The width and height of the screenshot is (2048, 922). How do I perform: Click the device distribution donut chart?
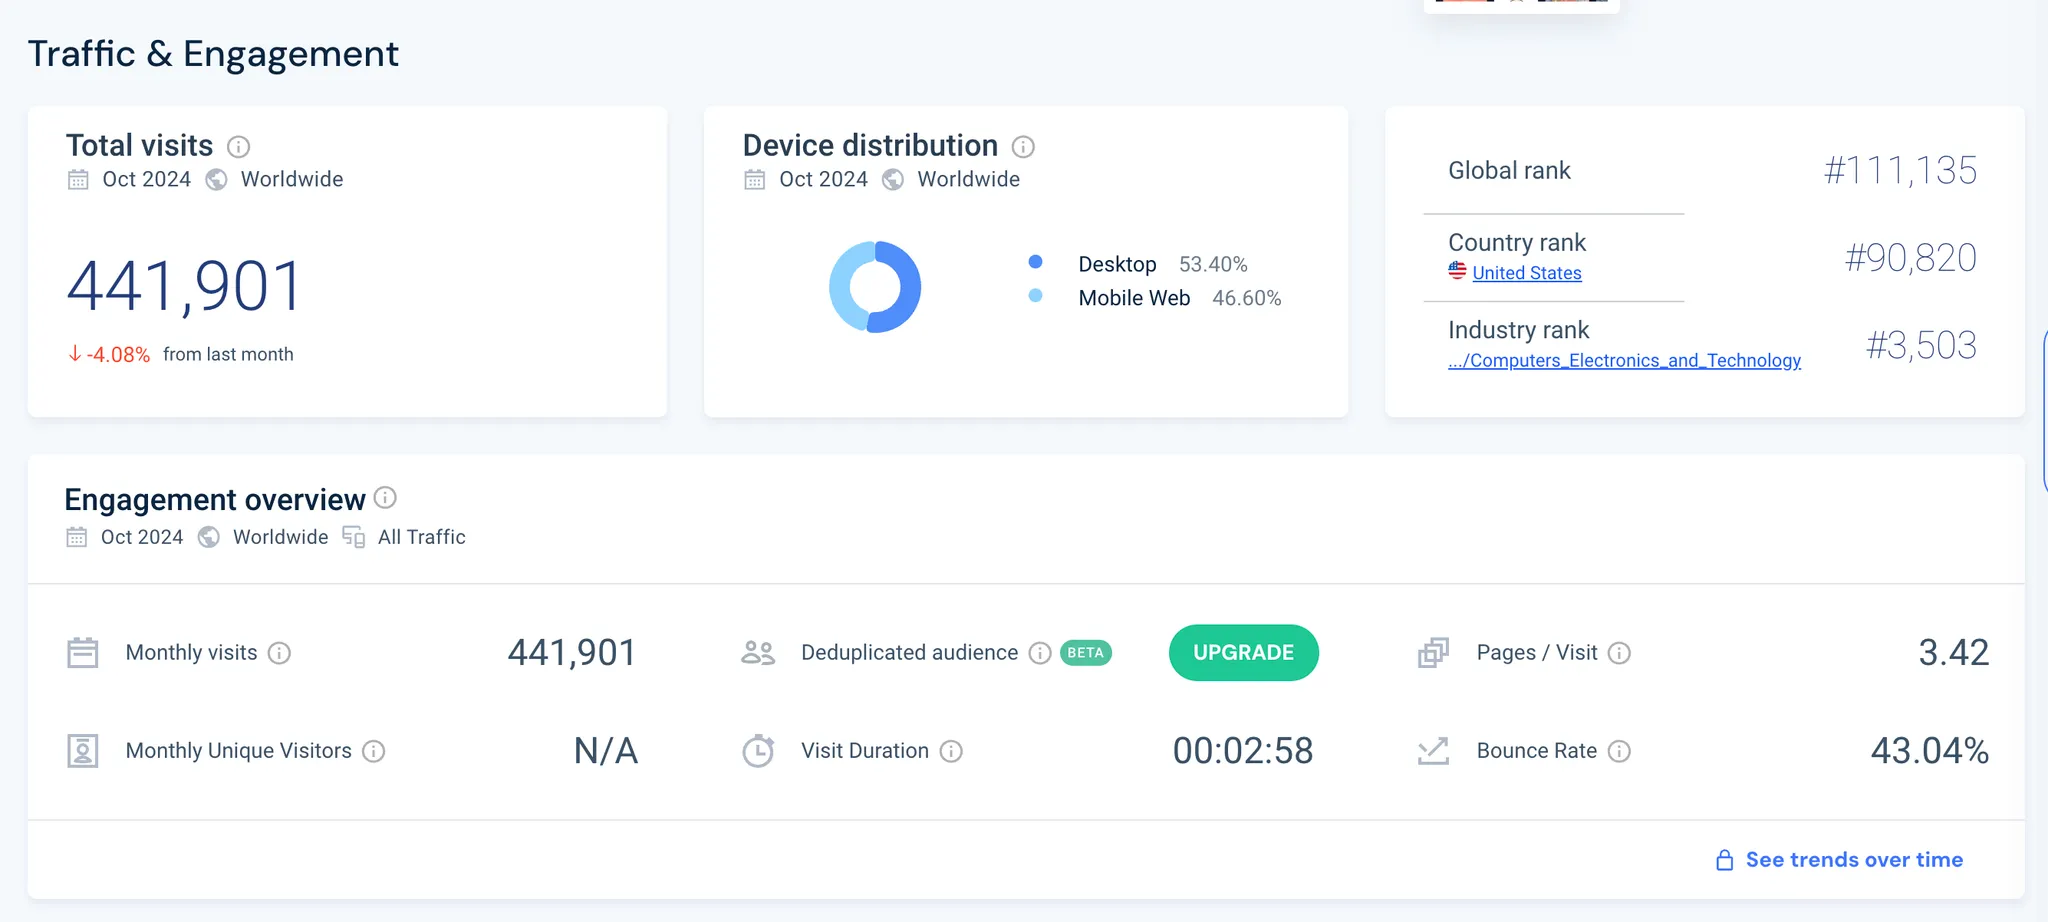(899, 287)
